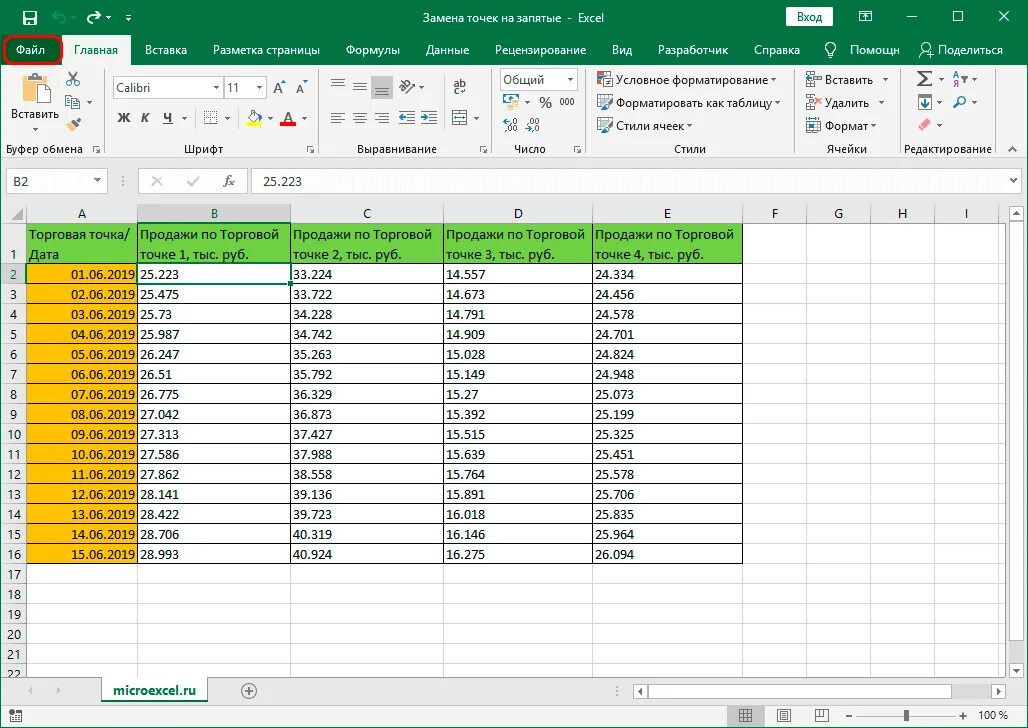The height and width of the screenshot is (728, 1028).
Task: Expand the formula bar chevron
Action: pos(1014,180)
